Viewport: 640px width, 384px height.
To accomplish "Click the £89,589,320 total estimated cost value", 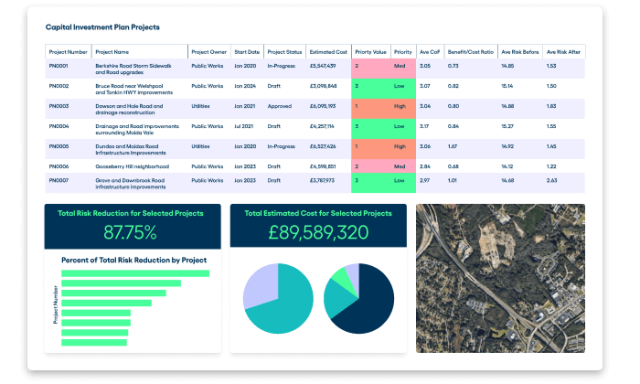I will 318,233.
